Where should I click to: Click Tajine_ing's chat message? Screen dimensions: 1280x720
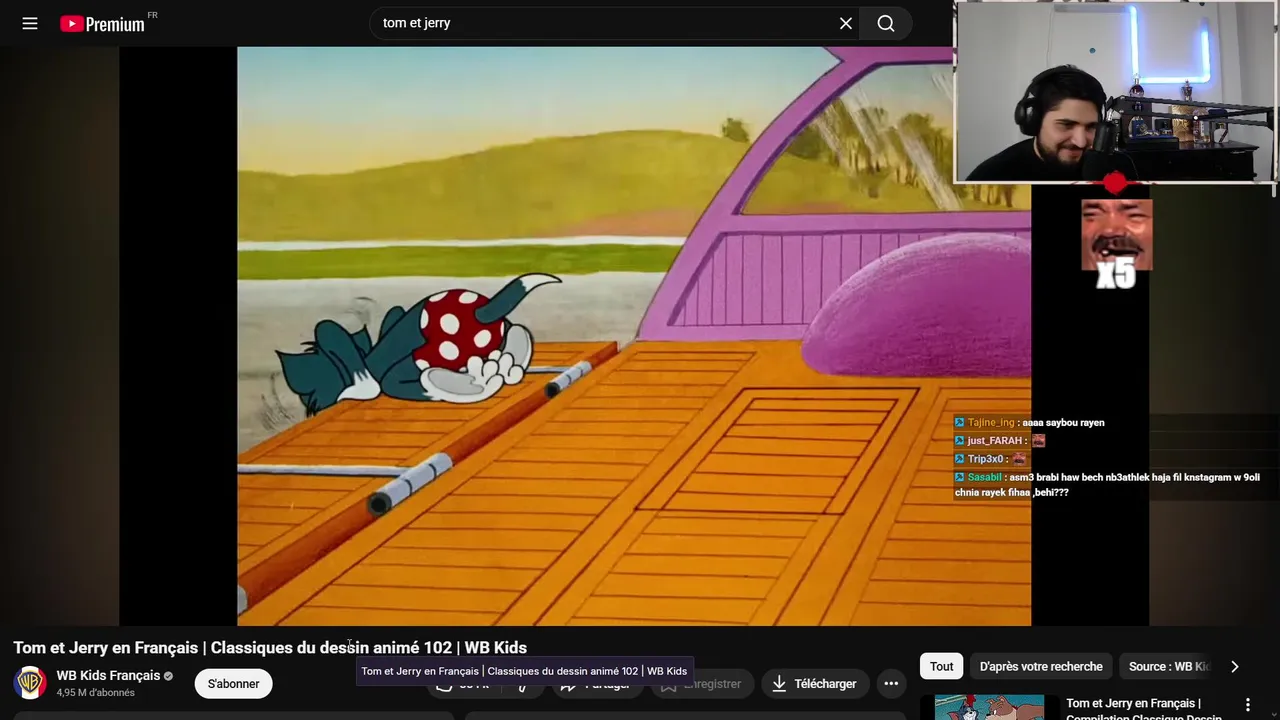[1029, 422]
